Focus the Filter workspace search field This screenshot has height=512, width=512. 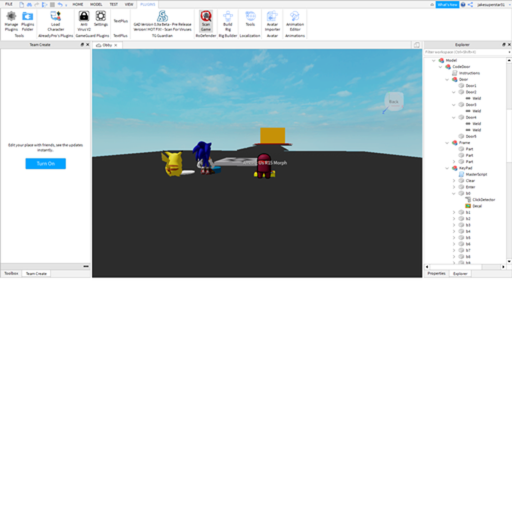pyautogui.click(x=465, y=52)
